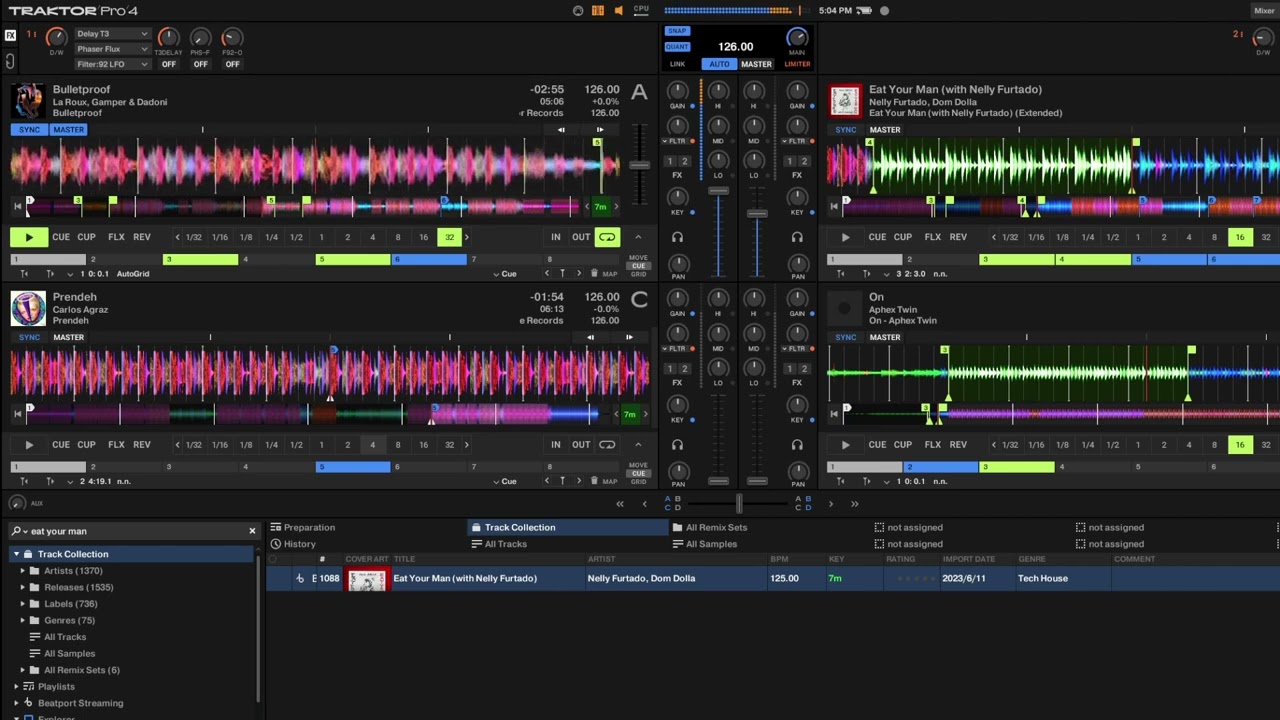Toggle SNAP mode in master panel
Screen dimensions: 1280x720
[x=677, y=31]
